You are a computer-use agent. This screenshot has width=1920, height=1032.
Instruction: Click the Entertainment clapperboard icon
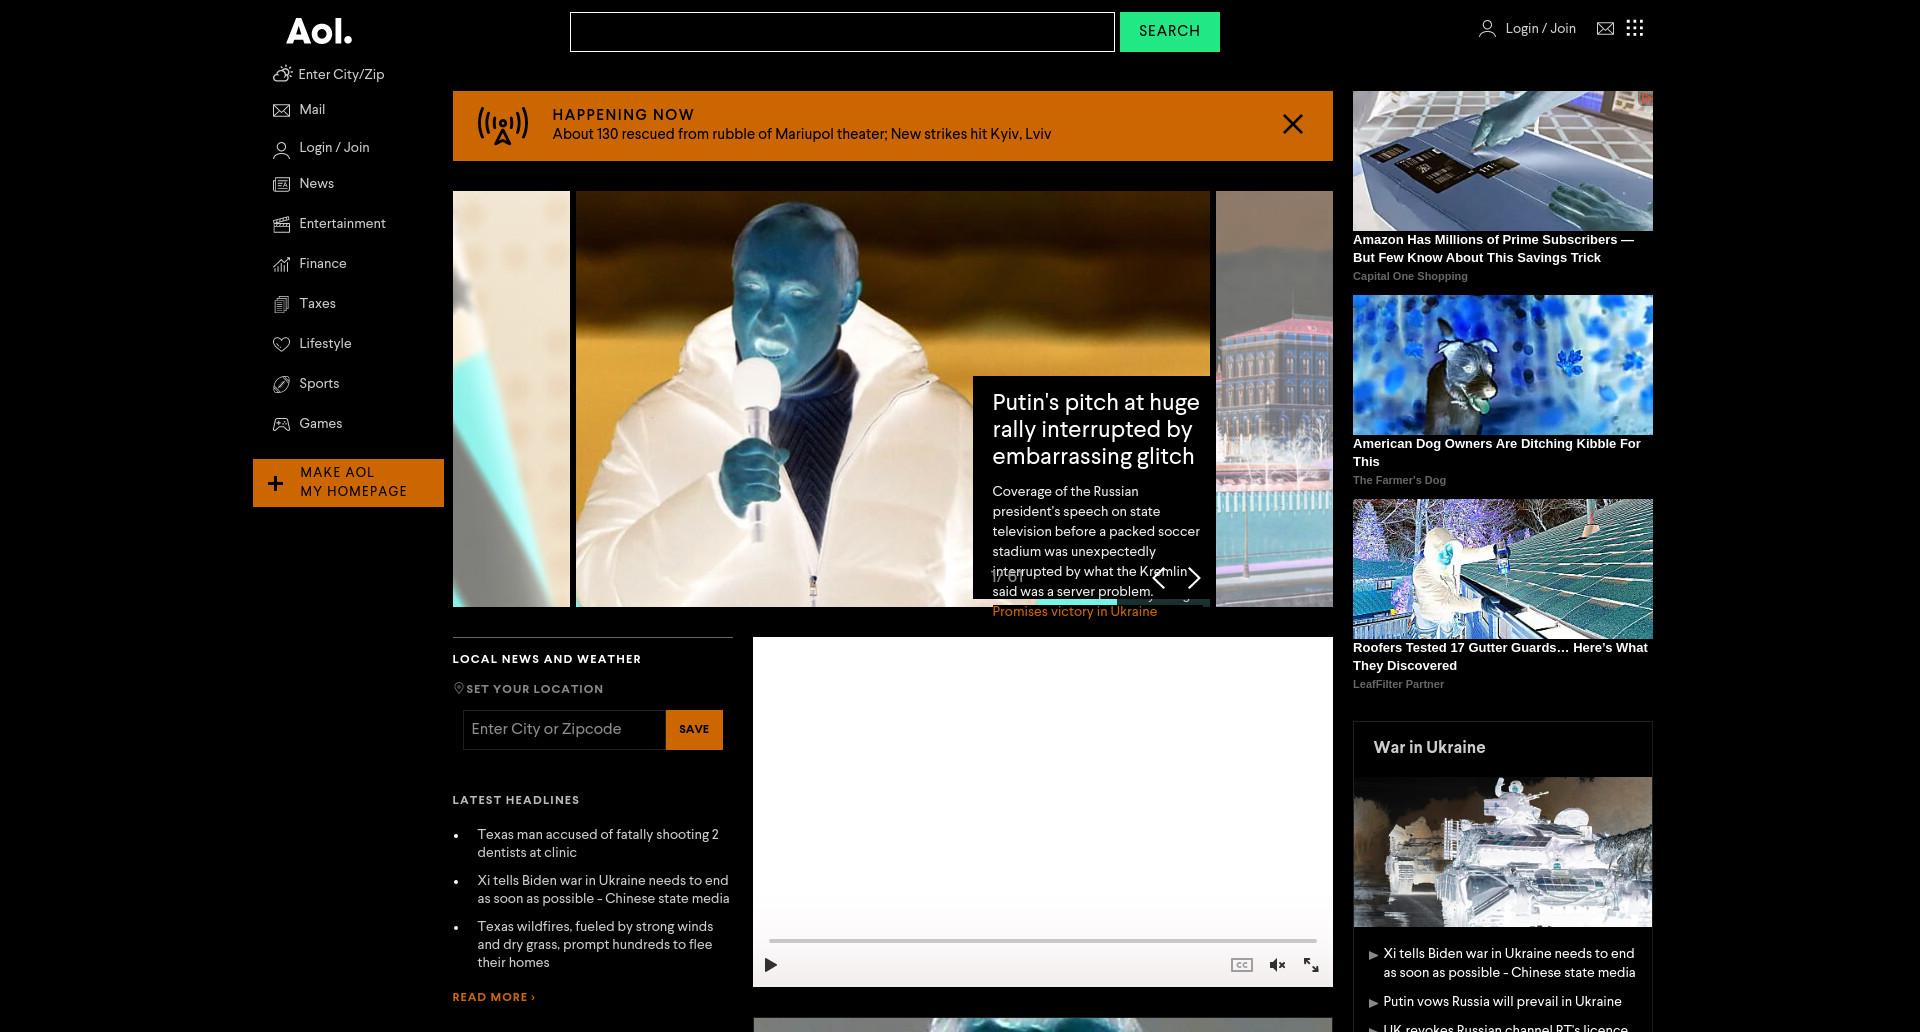click(281, 224)
